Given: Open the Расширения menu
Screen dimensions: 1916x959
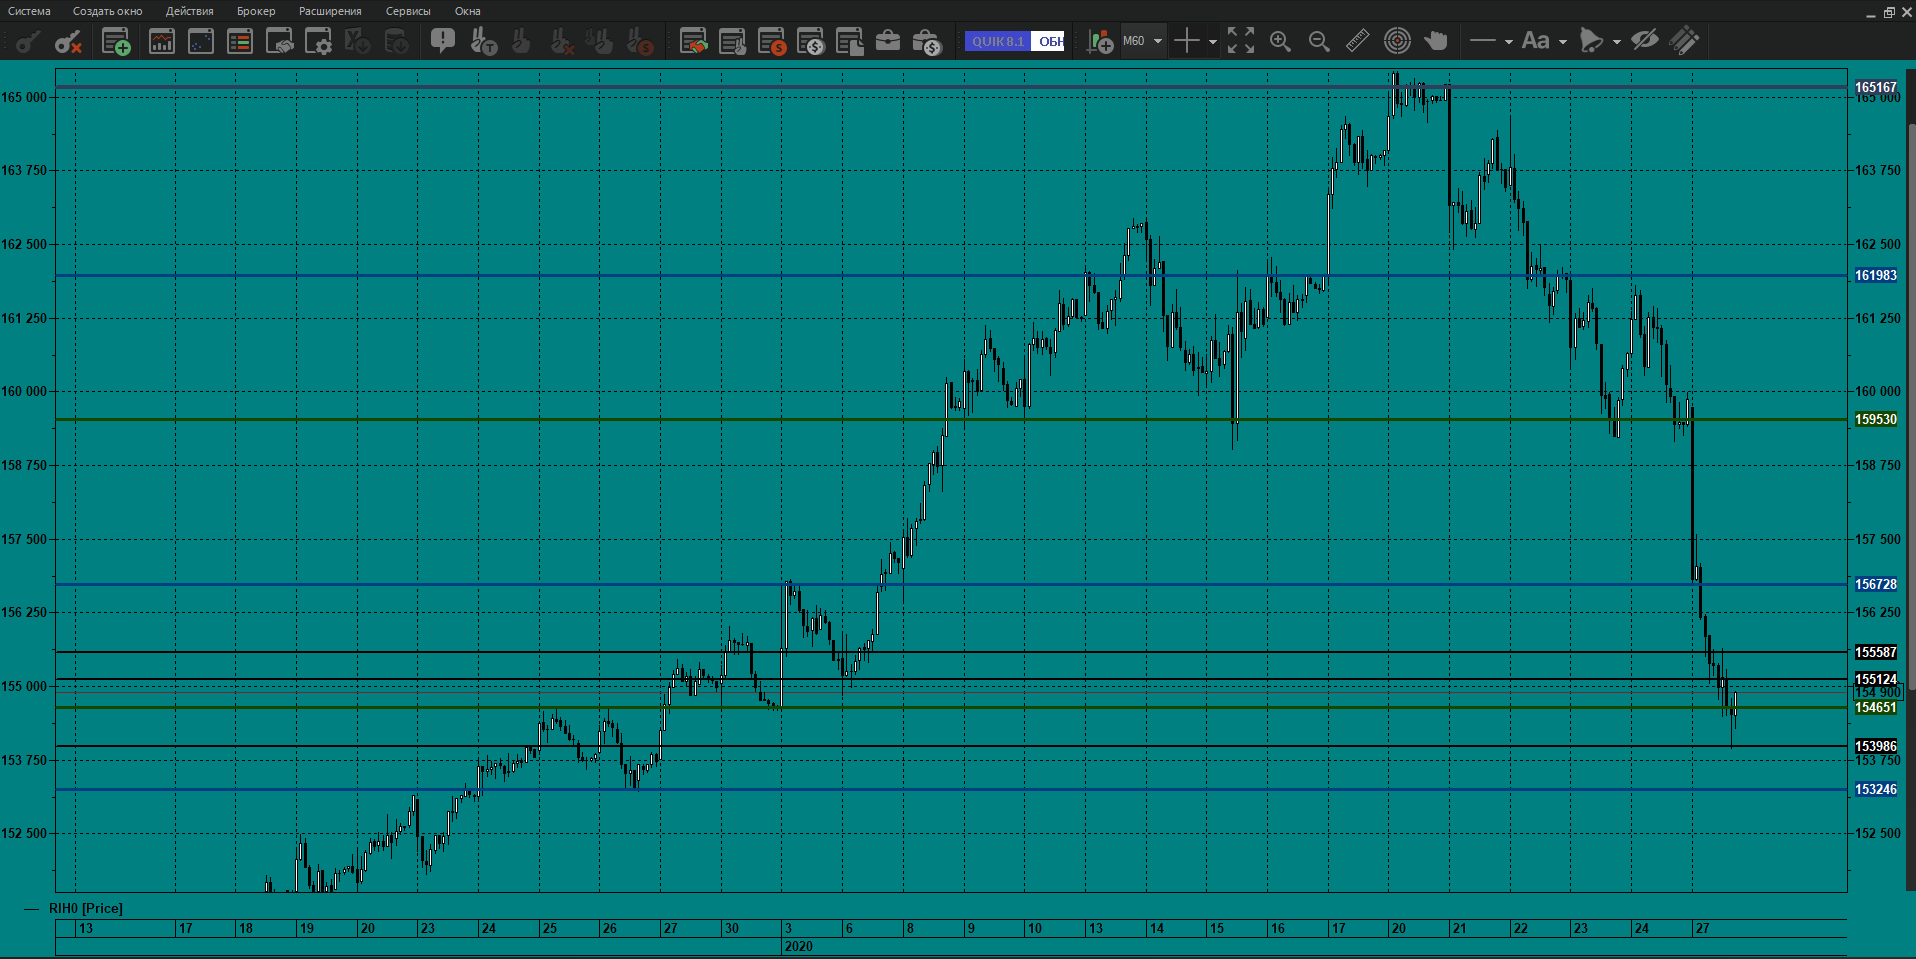Looking at the screenshot, I should tap(330, 11).
